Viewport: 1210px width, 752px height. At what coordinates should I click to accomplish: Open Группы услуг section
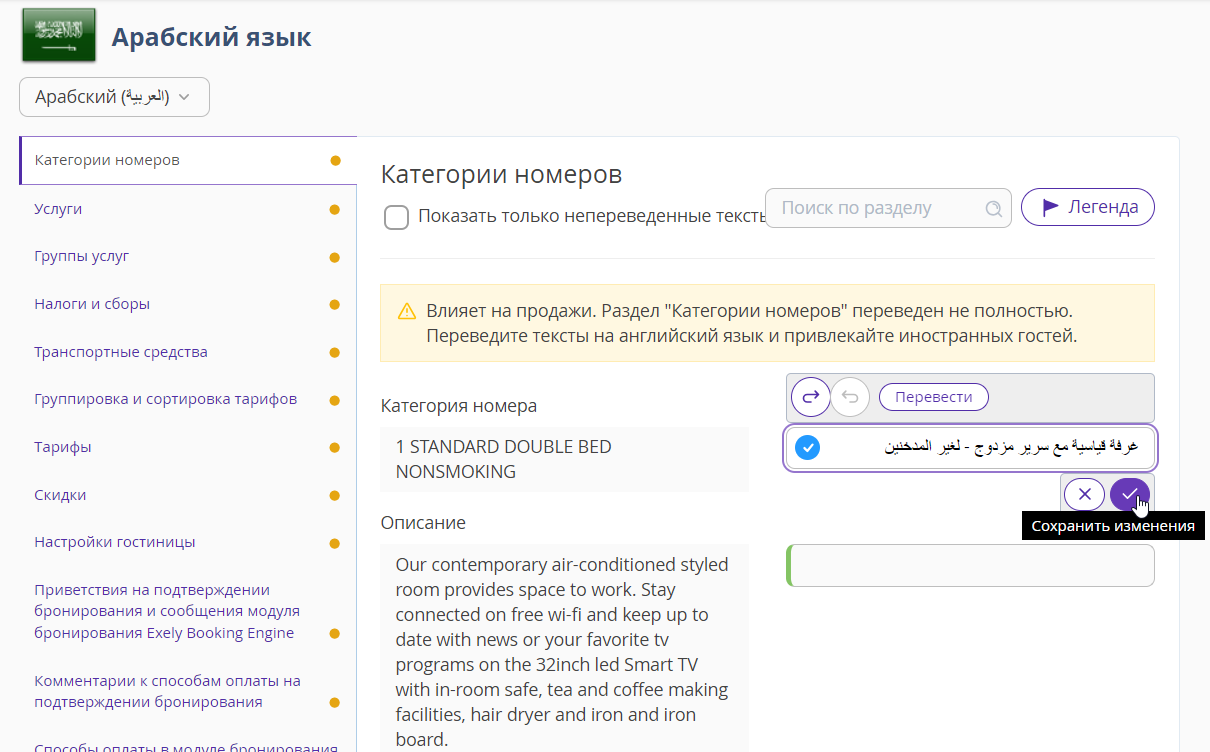[82, 256]
